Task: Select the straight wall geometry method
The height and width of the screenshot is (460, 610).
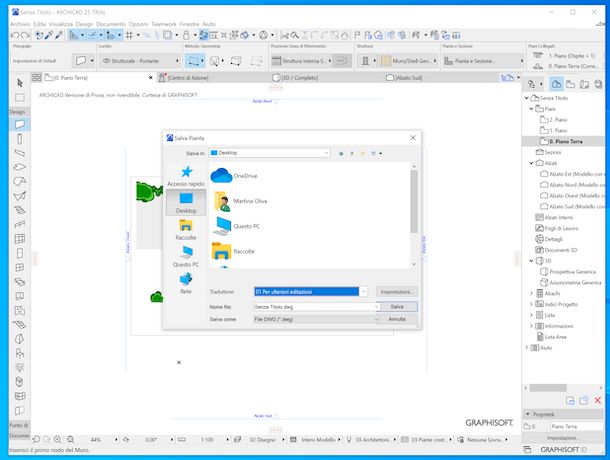Action: click(194, 61)
